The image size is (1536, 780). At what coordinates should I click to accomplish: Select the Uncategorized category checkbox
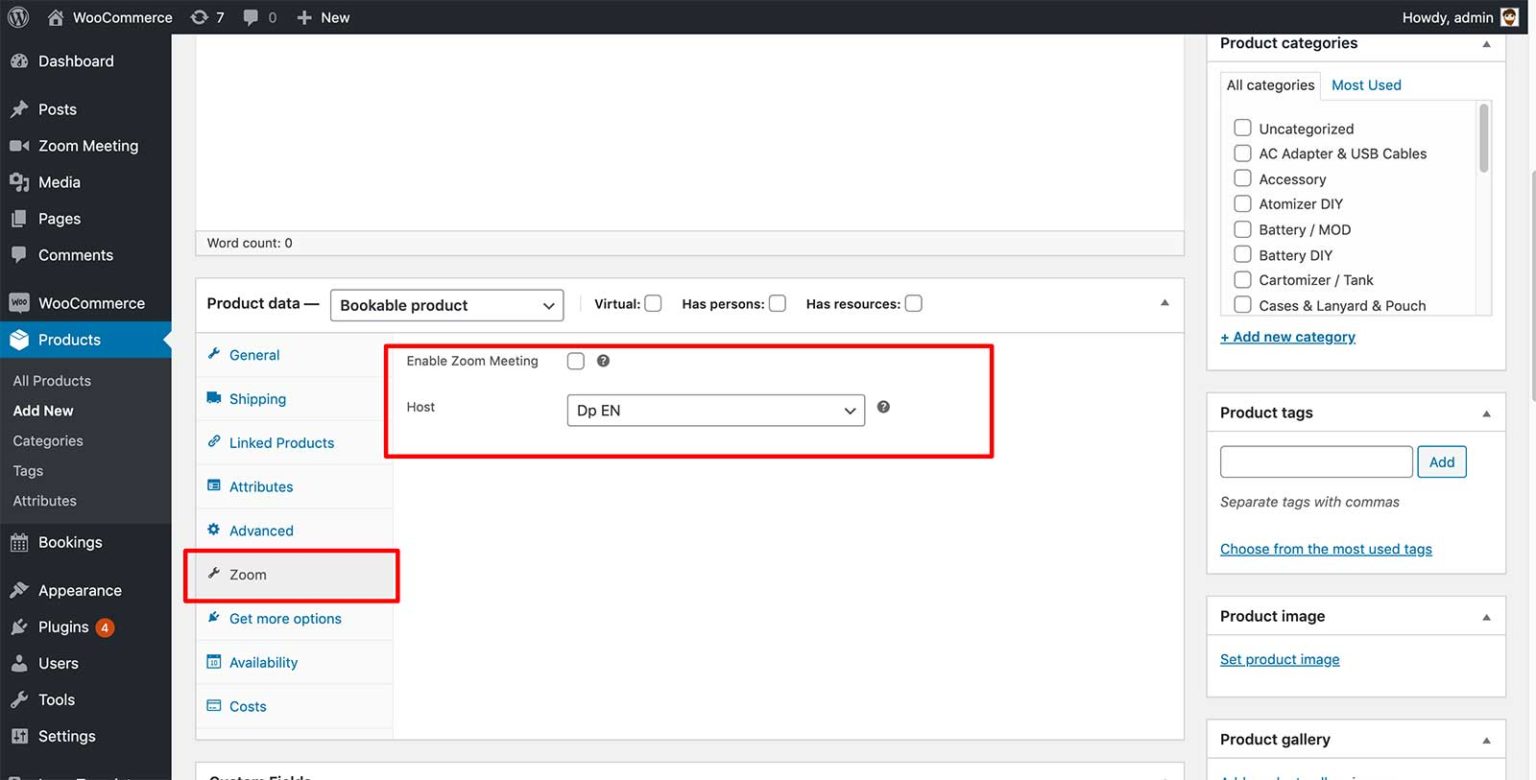(x=1242, y=128)
